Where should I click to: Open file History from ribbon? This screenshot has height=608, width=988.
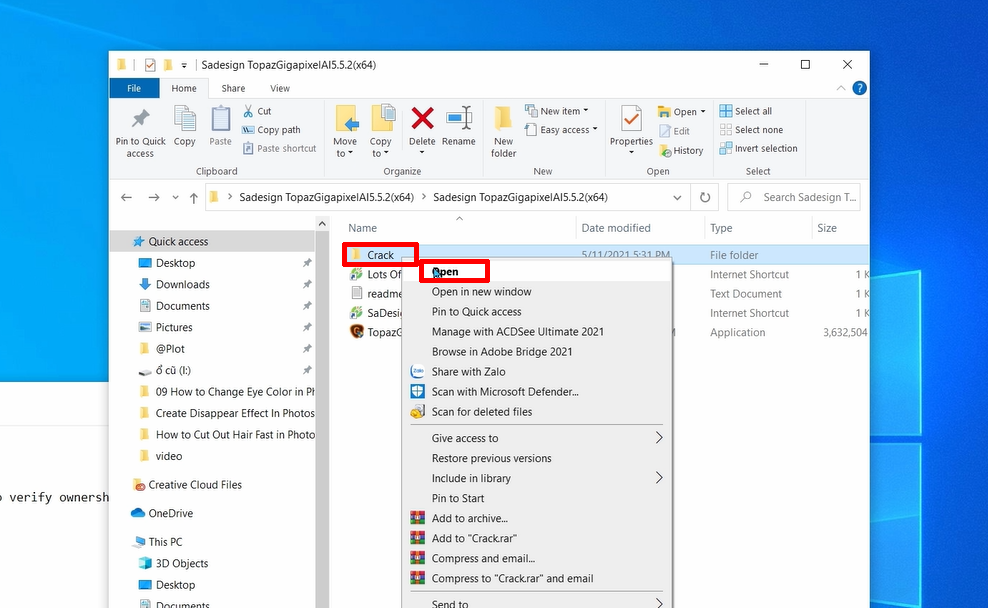681,151
